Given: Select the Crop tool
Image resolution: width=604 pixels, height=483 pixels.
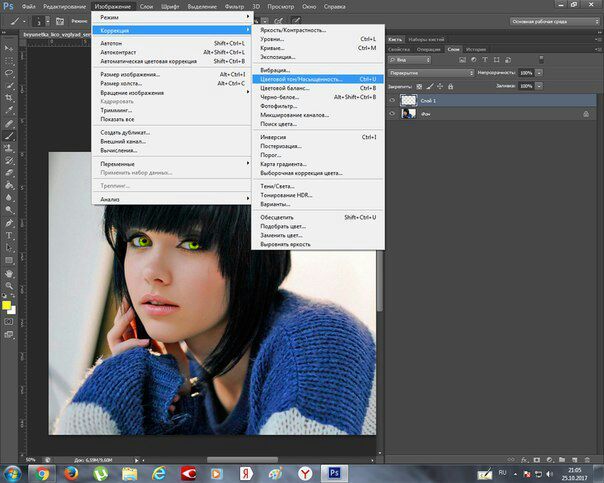Looking at the screenshot, I should pyautogui.click(x=9, y=97).
